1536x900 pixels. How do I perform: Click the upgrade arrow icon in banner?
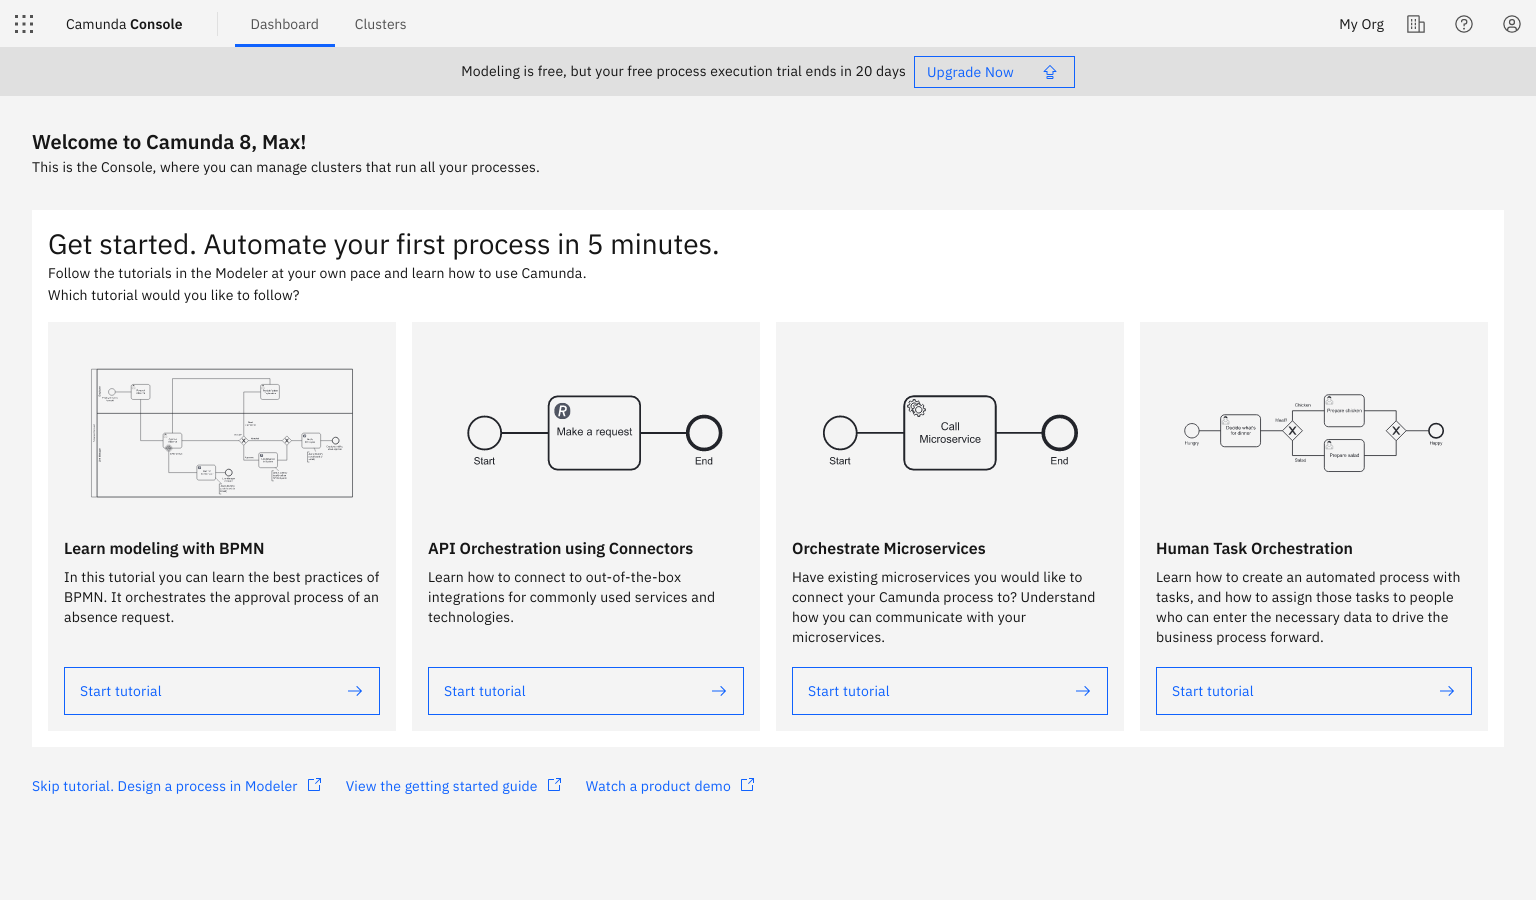[1050, 72]
